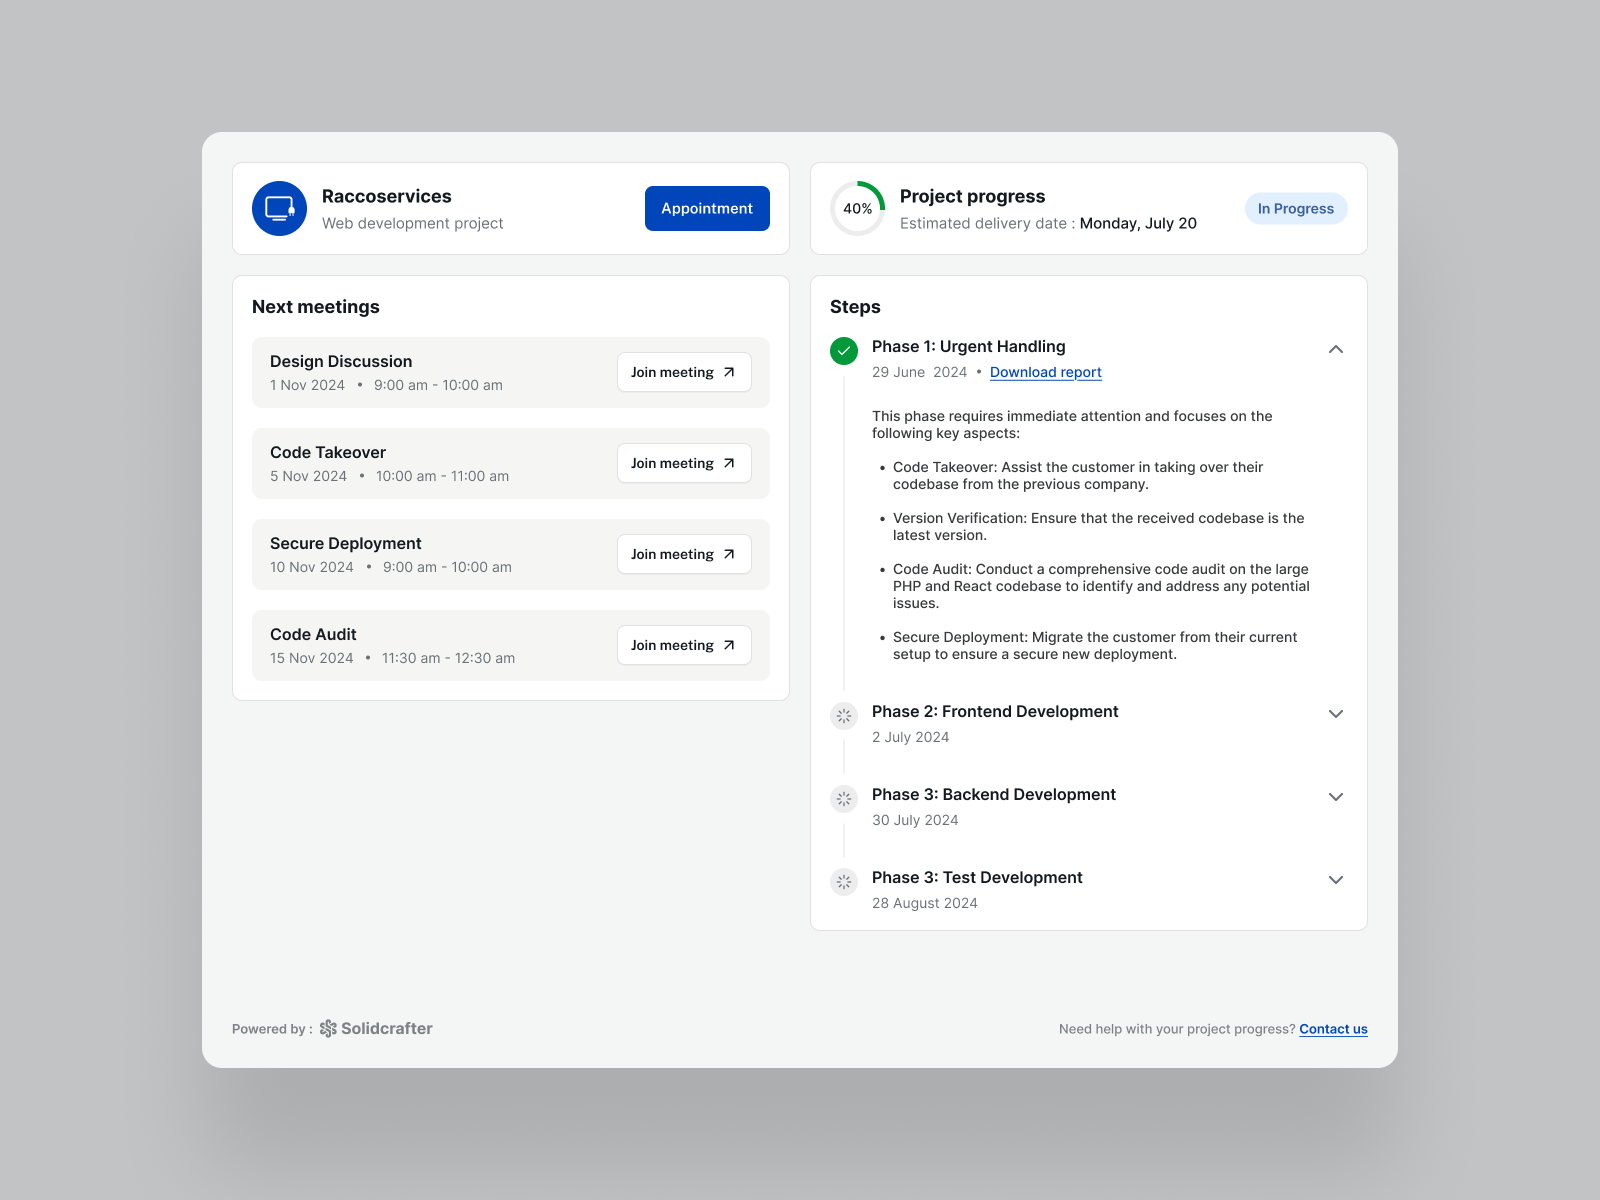Click the Phase 3 Backend Development spinner icon
1600x1200 pixels.
[844, 799]
